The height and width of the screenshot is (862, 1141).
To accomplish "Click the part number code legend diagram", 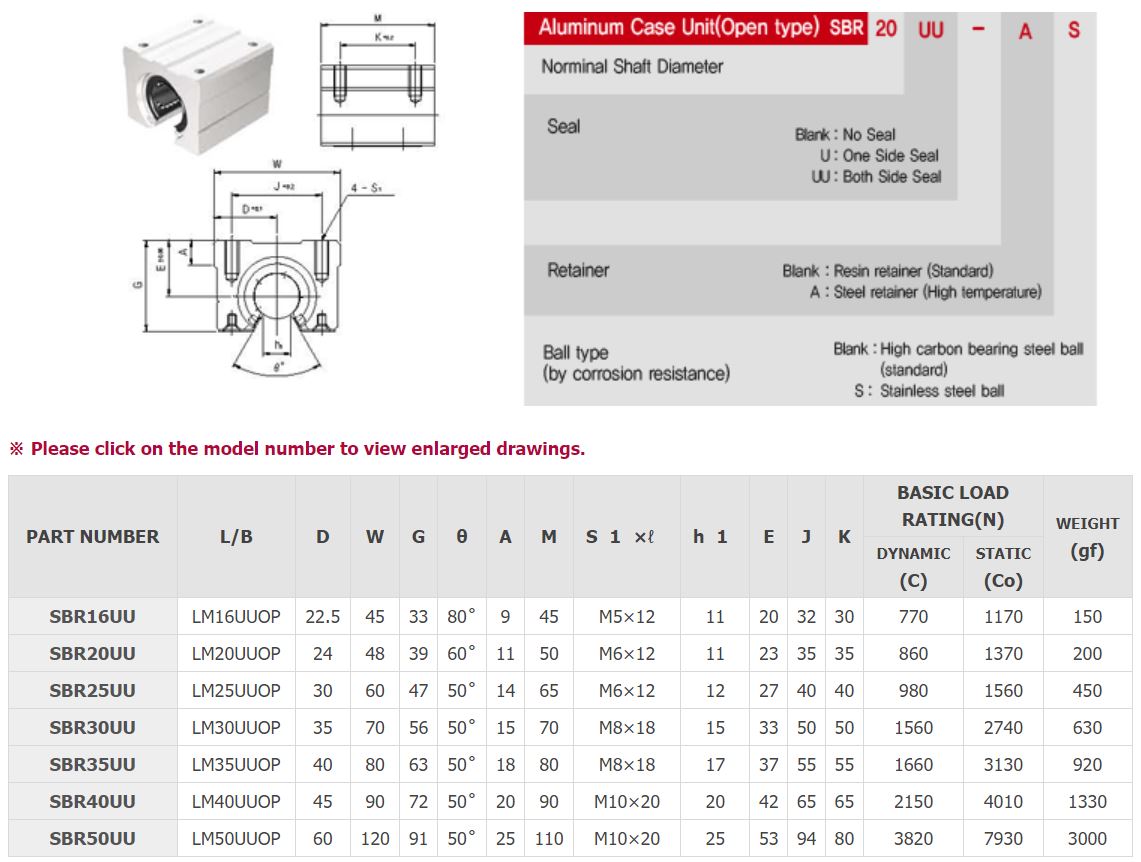I will pos(810,209).
